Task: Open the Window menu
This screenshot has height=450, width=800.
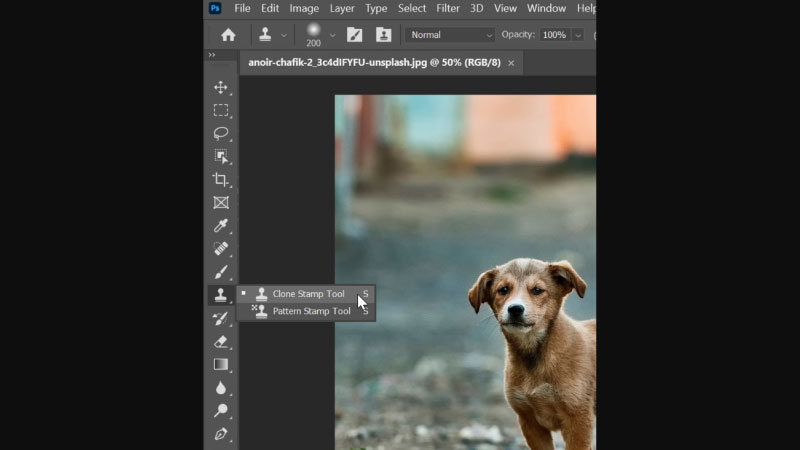Action: tap(546, 8)
